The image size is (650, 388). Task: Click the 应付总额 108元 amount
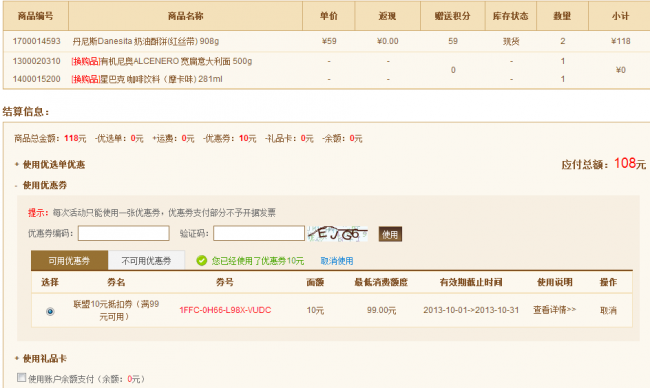(x=630, y=163)
